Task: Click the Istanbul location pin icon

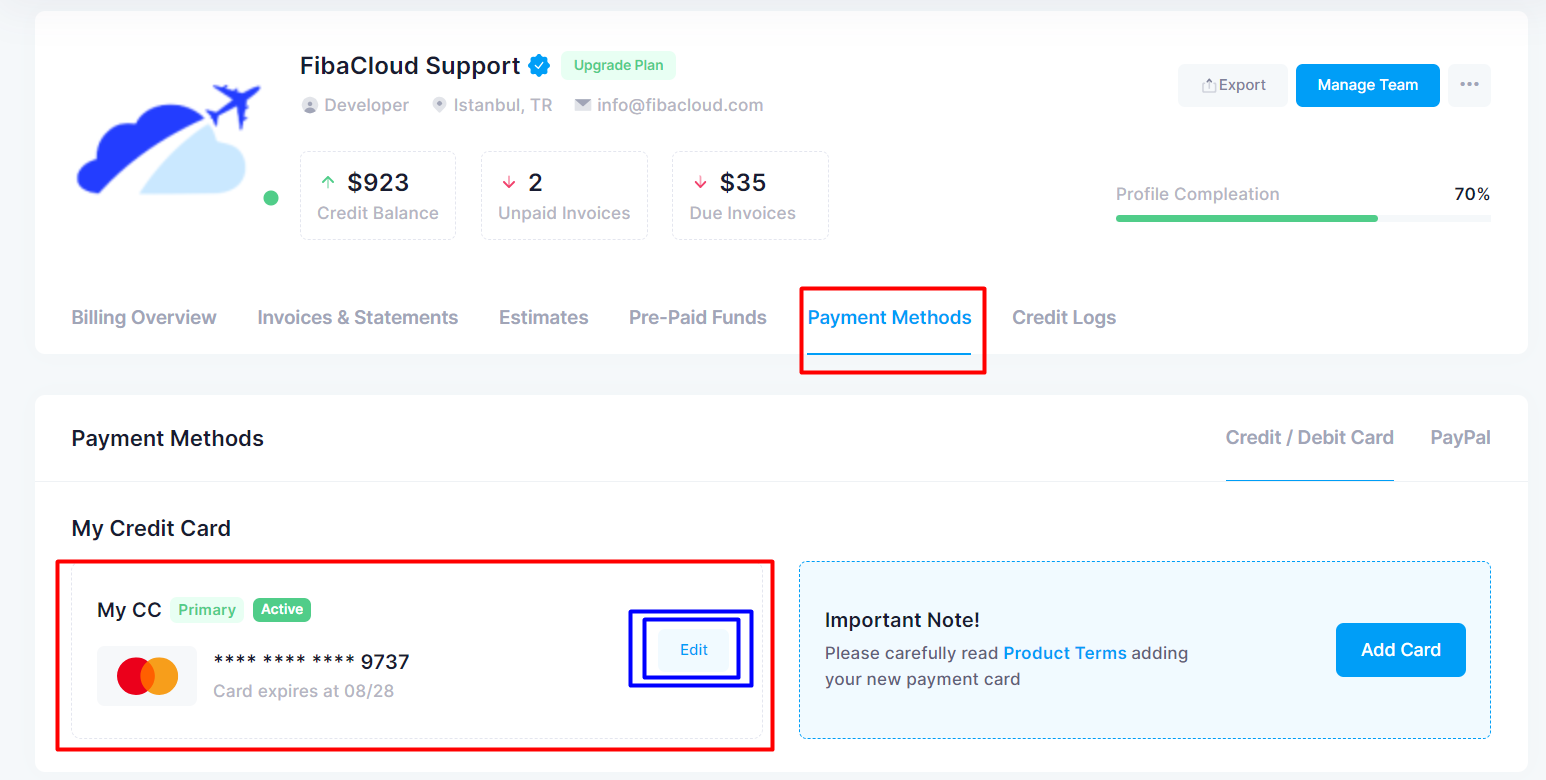Action: (439, 105)
